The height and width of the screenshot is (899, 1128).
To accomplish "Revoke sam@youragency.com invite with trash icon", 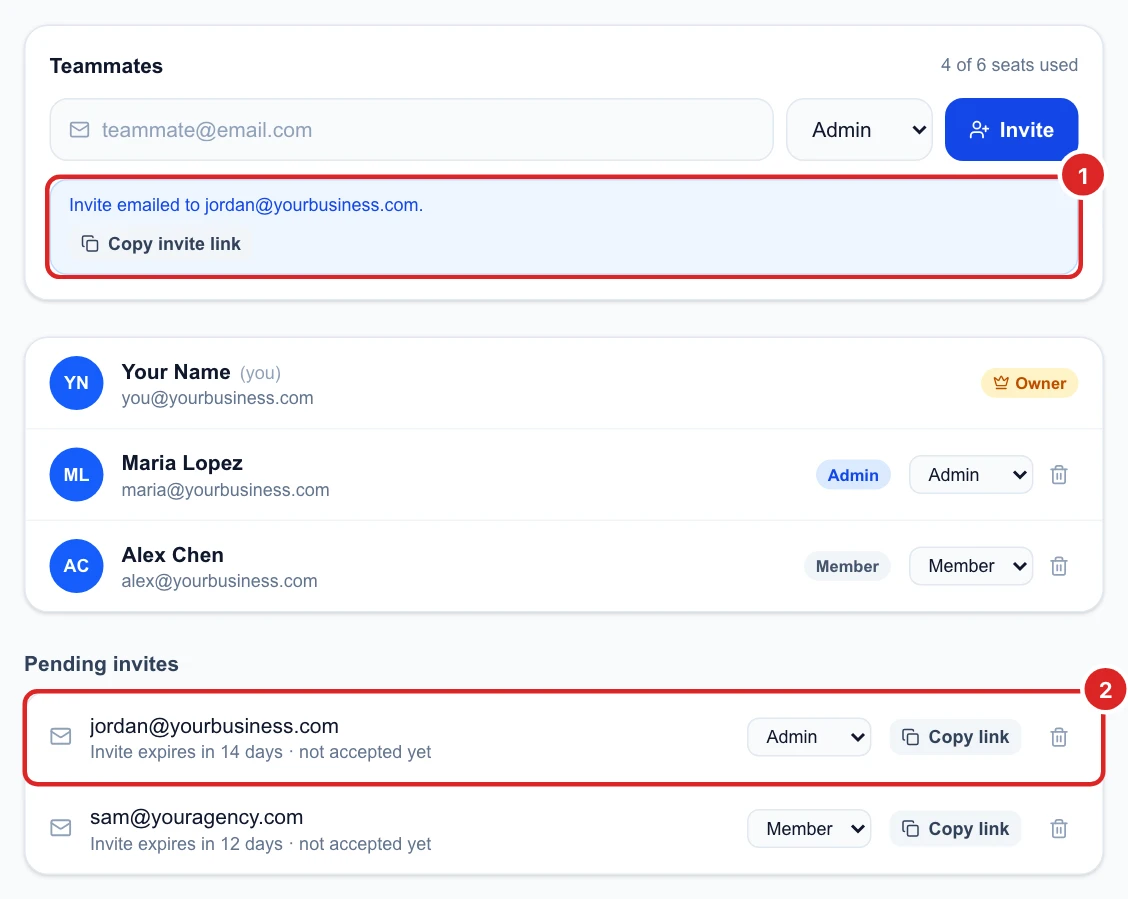I will point(1058,829).
